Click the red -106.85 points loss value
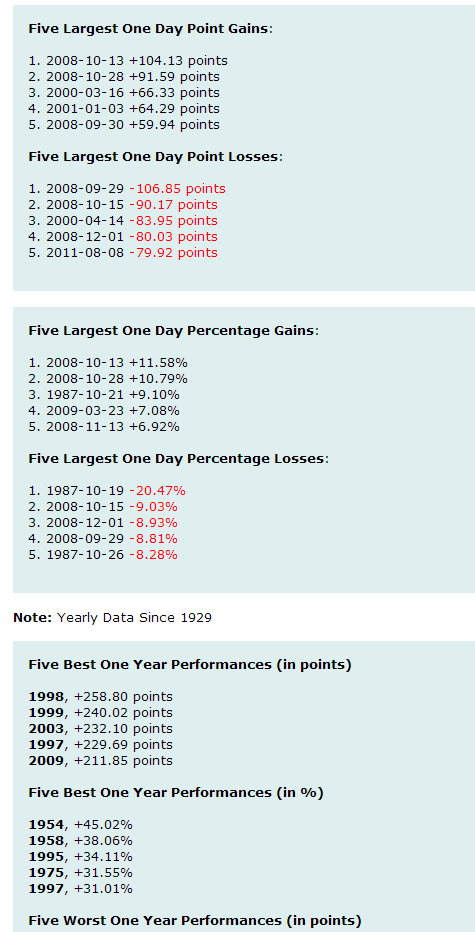 tap(177, 188)
